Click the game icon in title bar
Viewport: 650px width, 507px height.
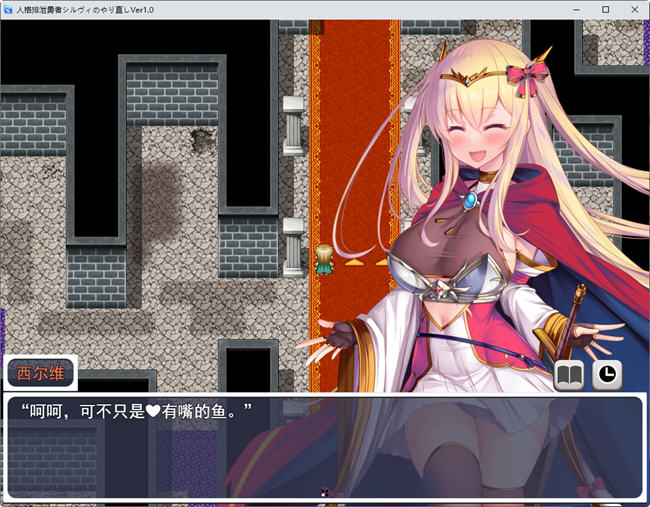tap(8, 9)
